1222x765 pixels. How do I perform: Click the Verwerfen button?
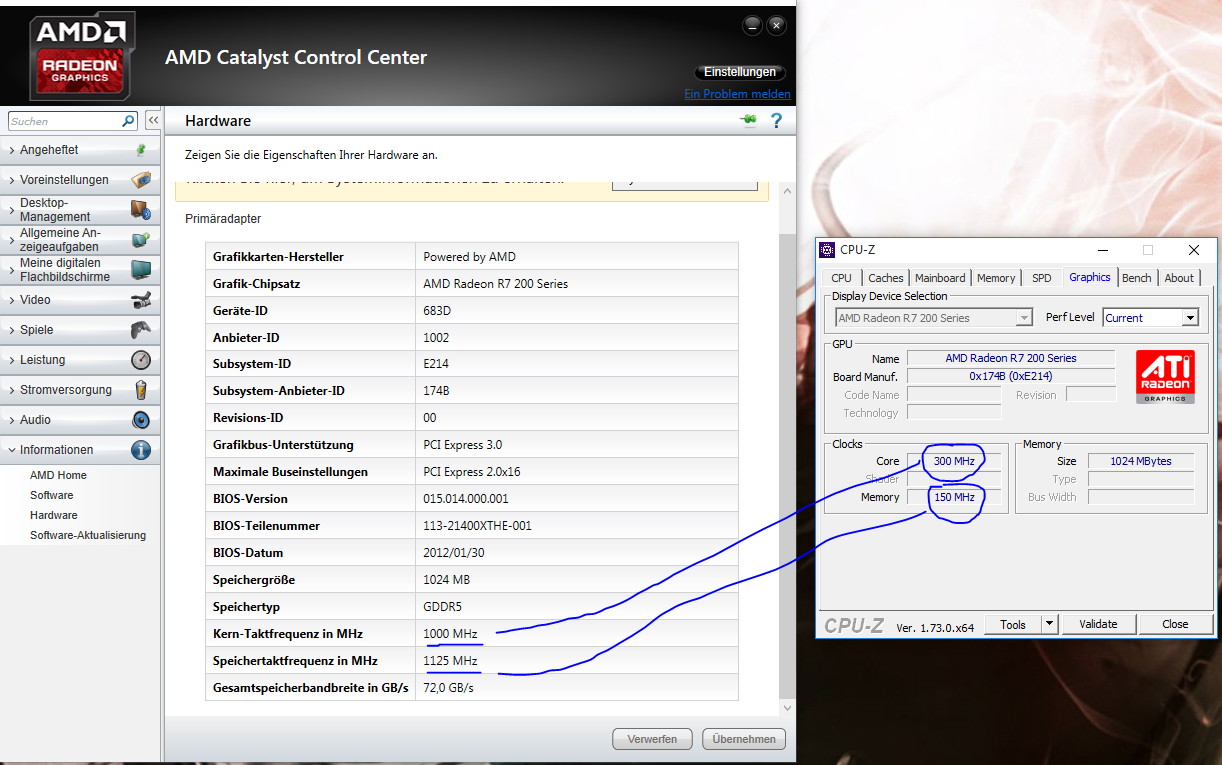[653, 739]
